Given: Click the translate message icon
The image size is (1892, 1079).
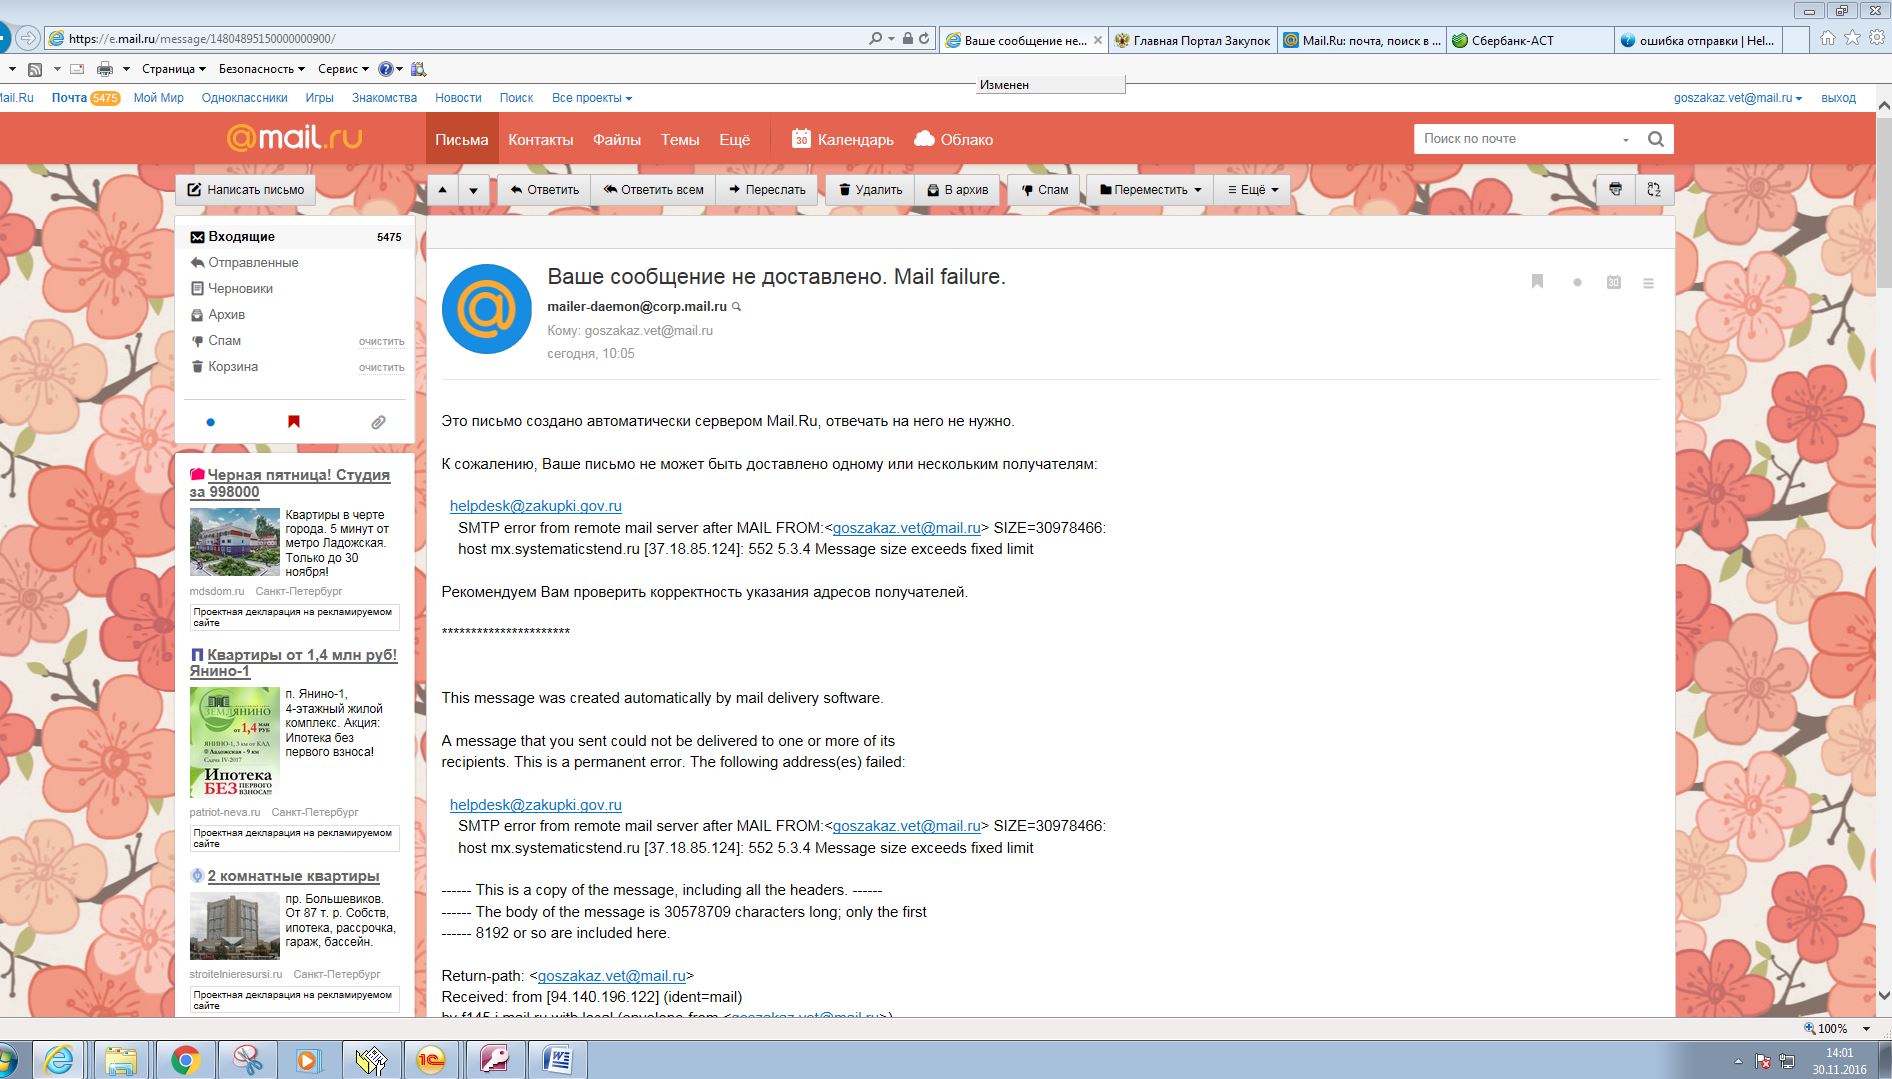Looking at the screenshot, I should [1654, 189].
